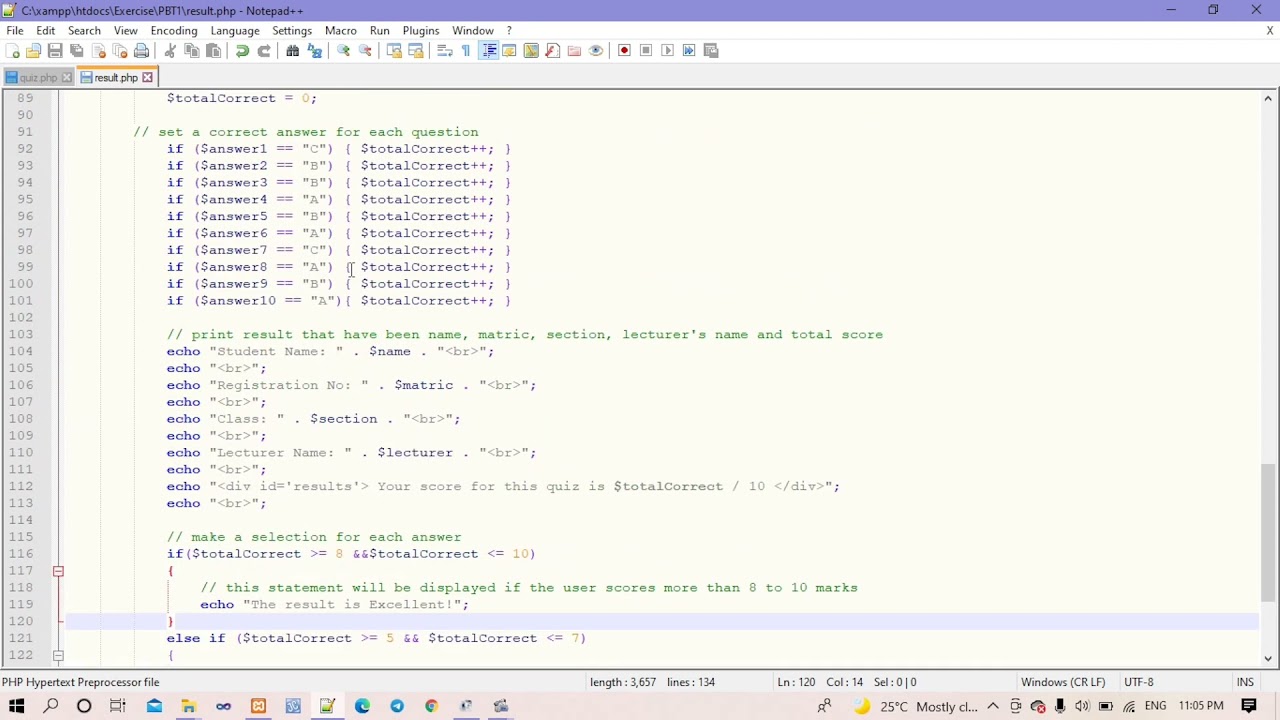1280x720 pixels.
Task: Click the scrollbar up arrow
Action: tap(1268, 98)
